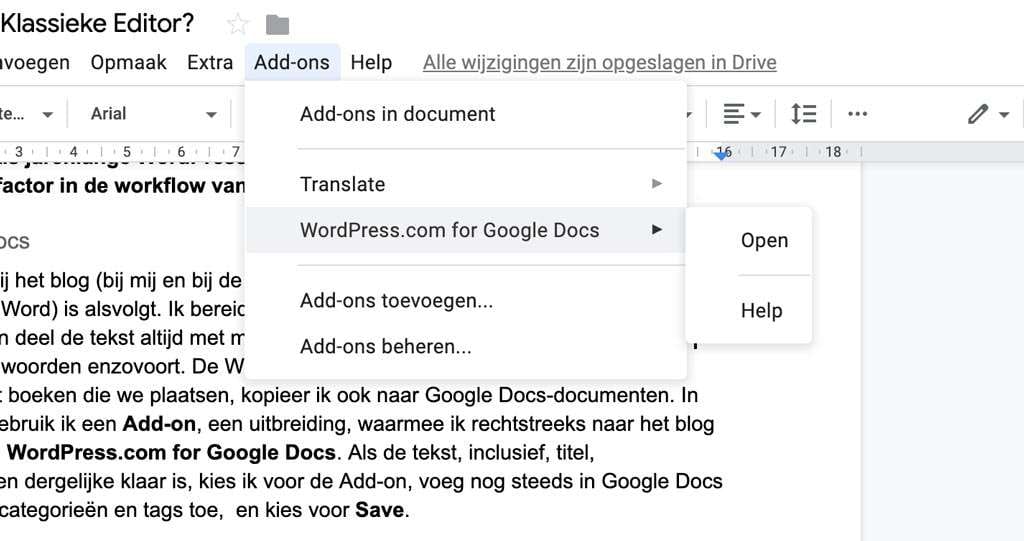
Task: Select Add-ons in document entry
Action: click(x=466, y=114)
